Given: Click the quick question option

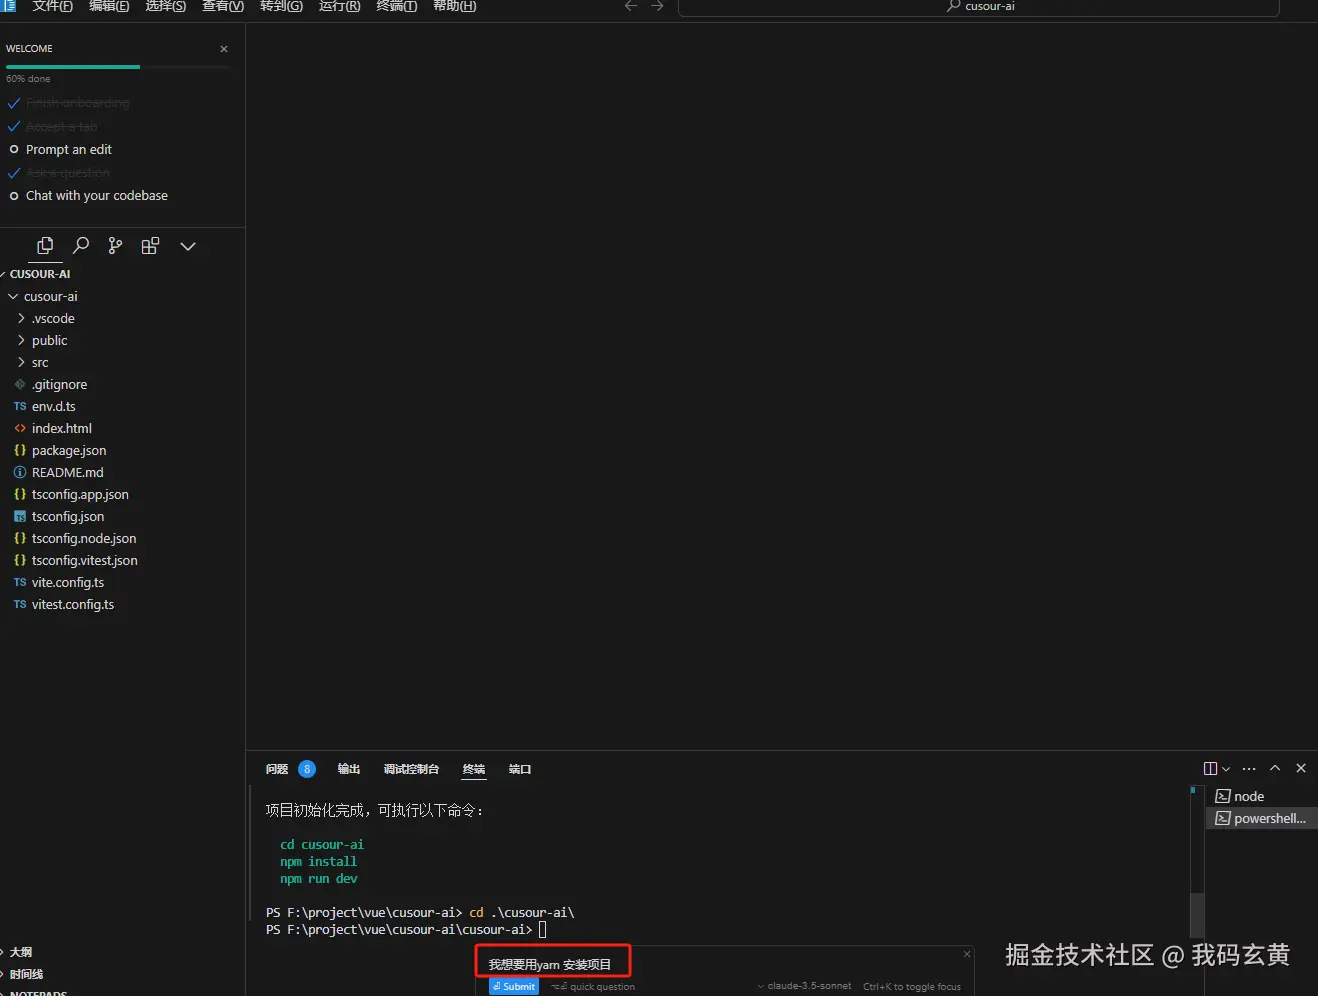Looking at the screenshot, I should (593, 987).
